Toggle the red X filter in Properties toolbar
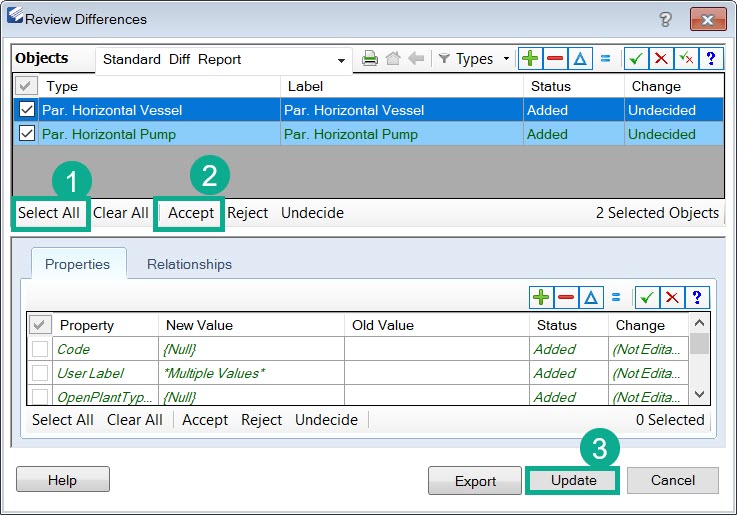This screenshot has width=737, height=515. 672,297
